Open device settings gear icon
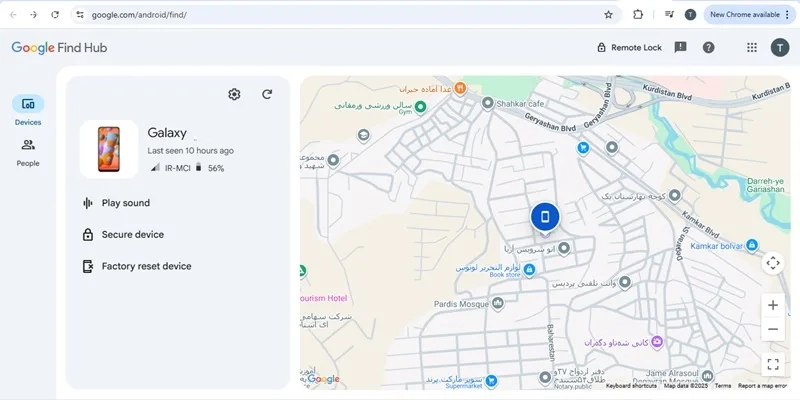The width and height of the screenshot is (800, 400). coord(234,94)
